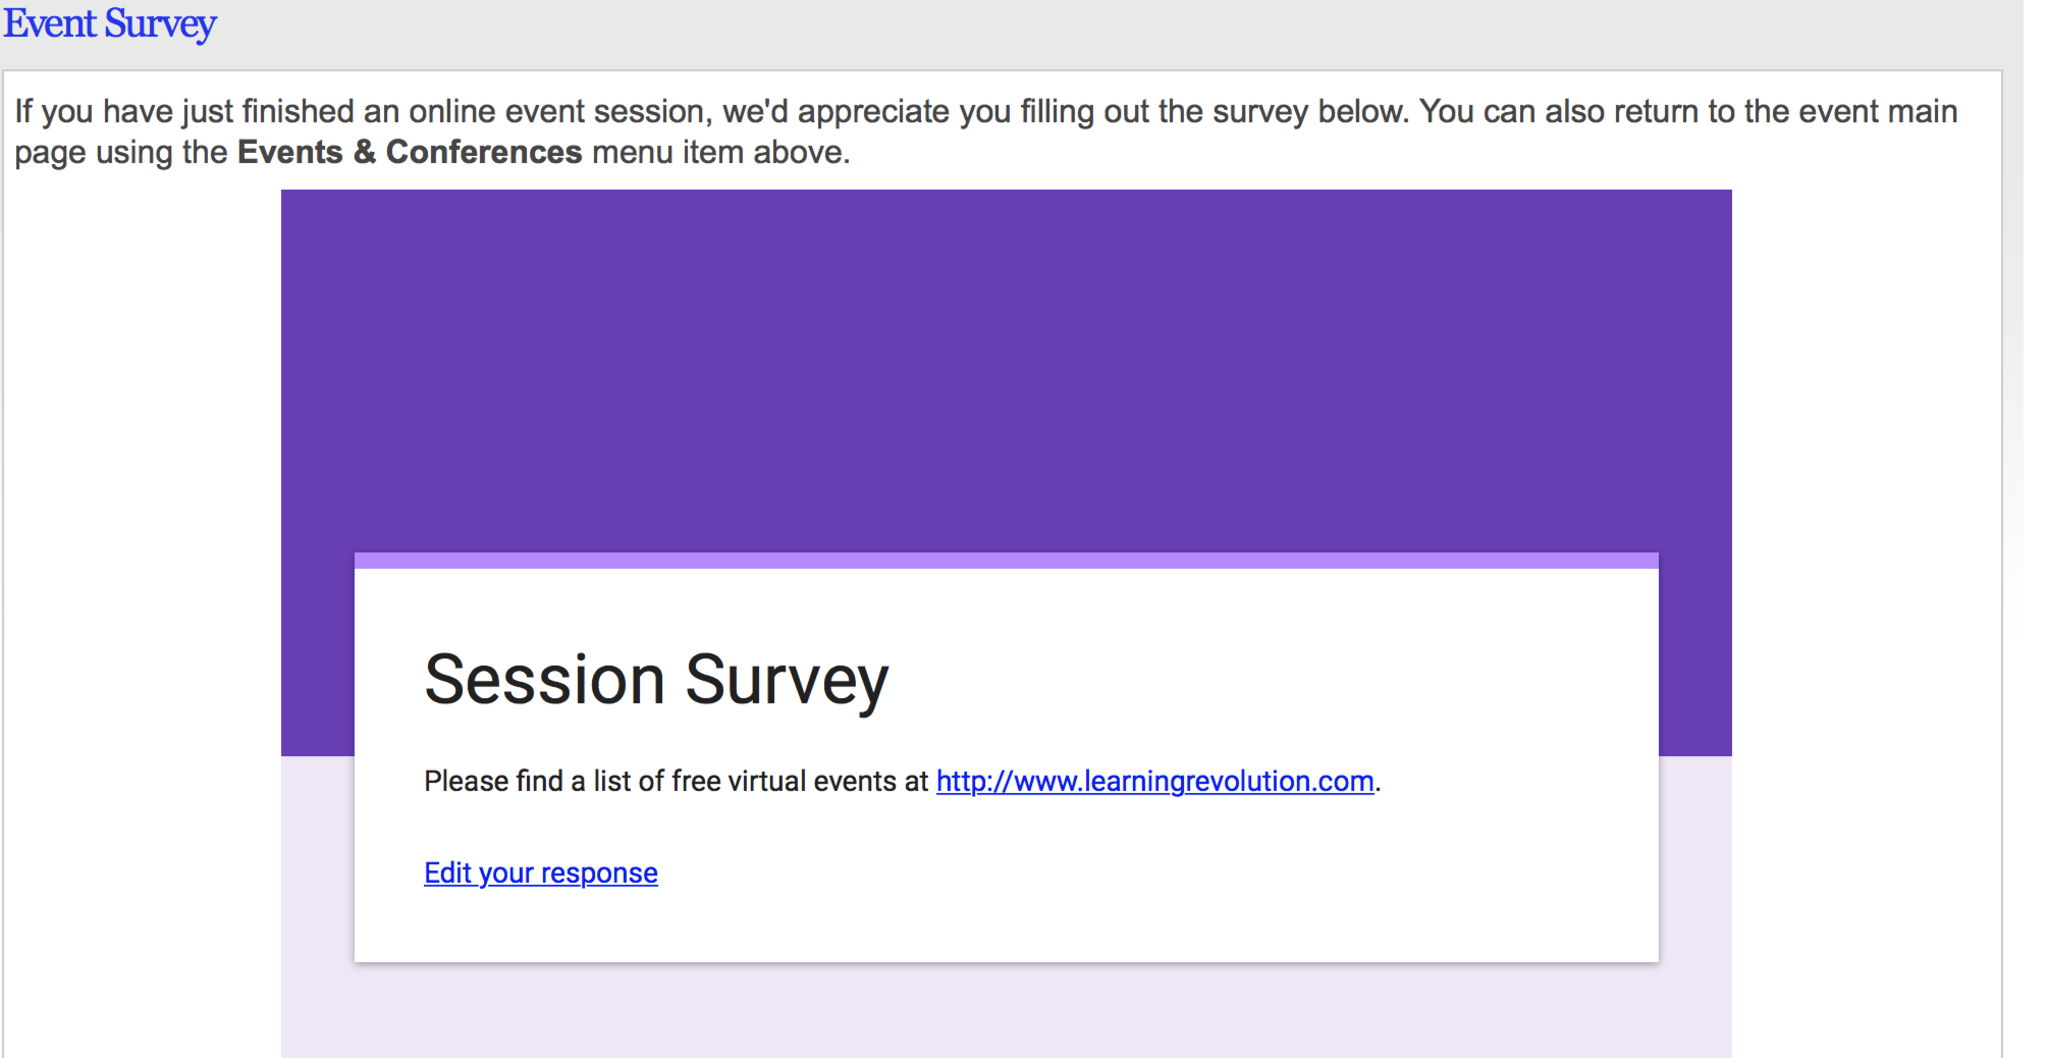
Task: Click the Event Survey page title link
Action: pyautogui.click(x=110, y=24)
